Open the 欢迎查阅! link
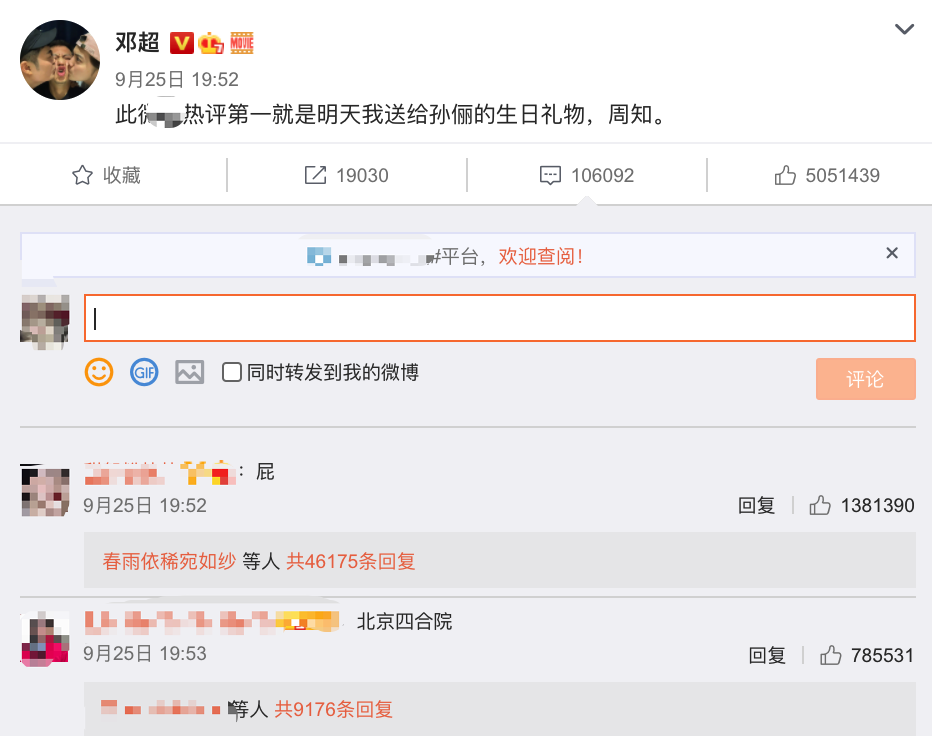Image resolution: width=932 pixels, height=736 pixels. pos(540,256)
